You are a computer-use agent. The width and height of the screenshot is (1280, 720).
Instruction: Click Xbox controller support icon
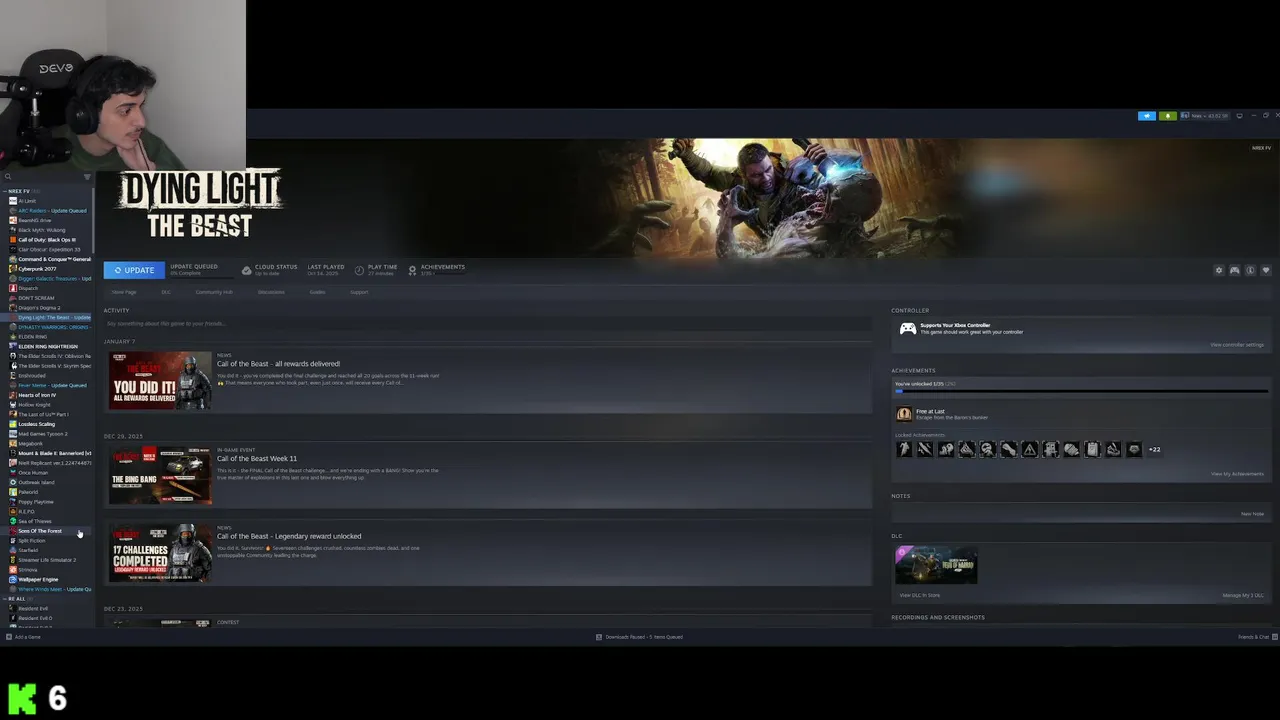tap(907, 328)
